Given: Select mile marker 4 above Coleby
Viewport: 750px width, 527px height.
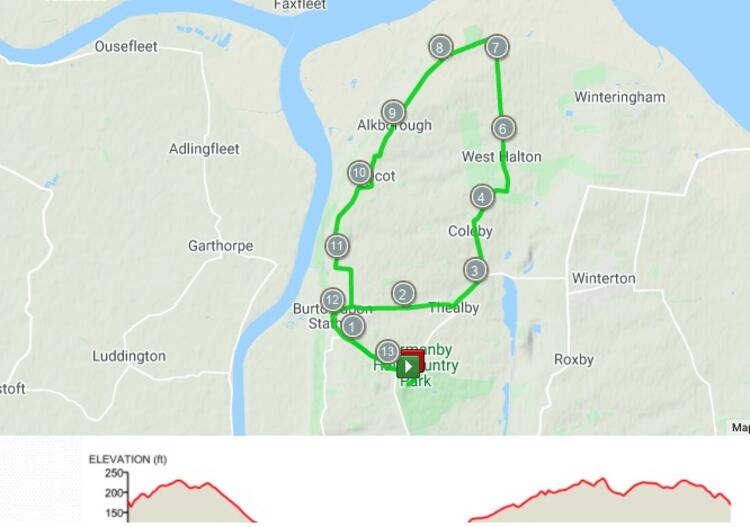Looking at the screenshot, I should coord(482,197).
